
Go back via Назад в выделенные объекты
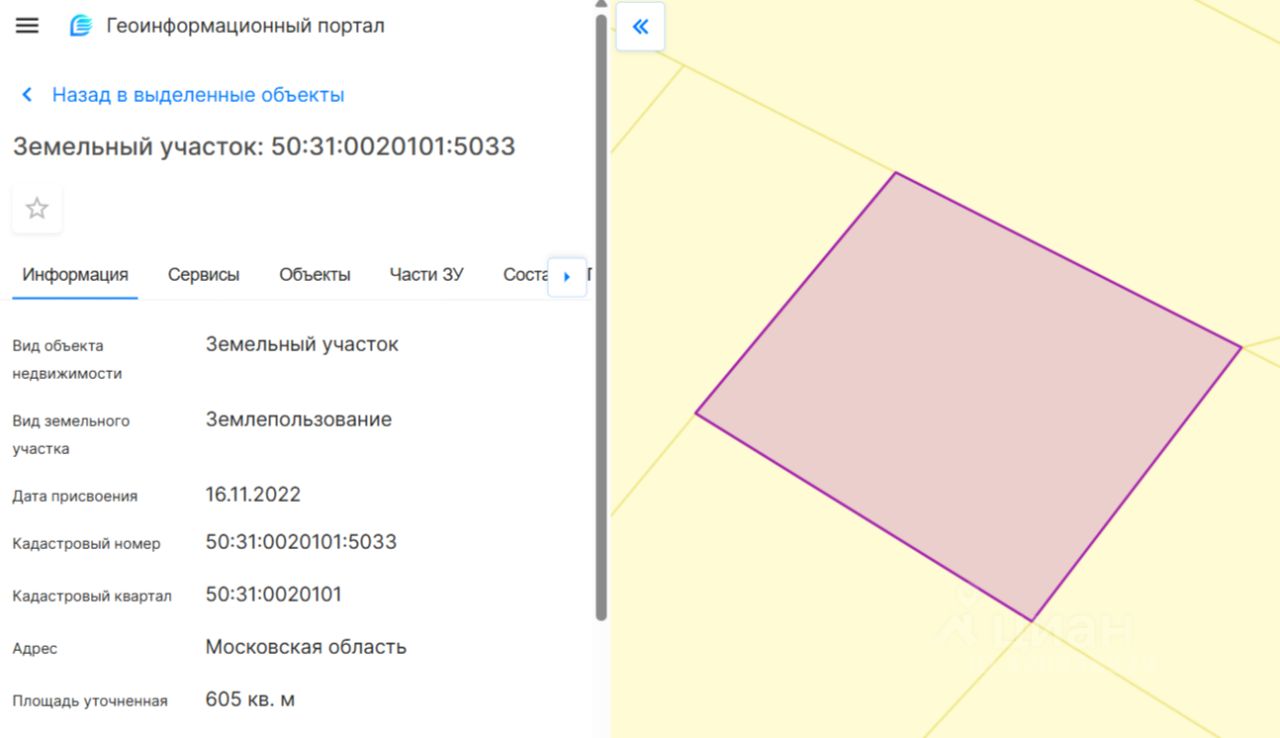pos(198,95)
